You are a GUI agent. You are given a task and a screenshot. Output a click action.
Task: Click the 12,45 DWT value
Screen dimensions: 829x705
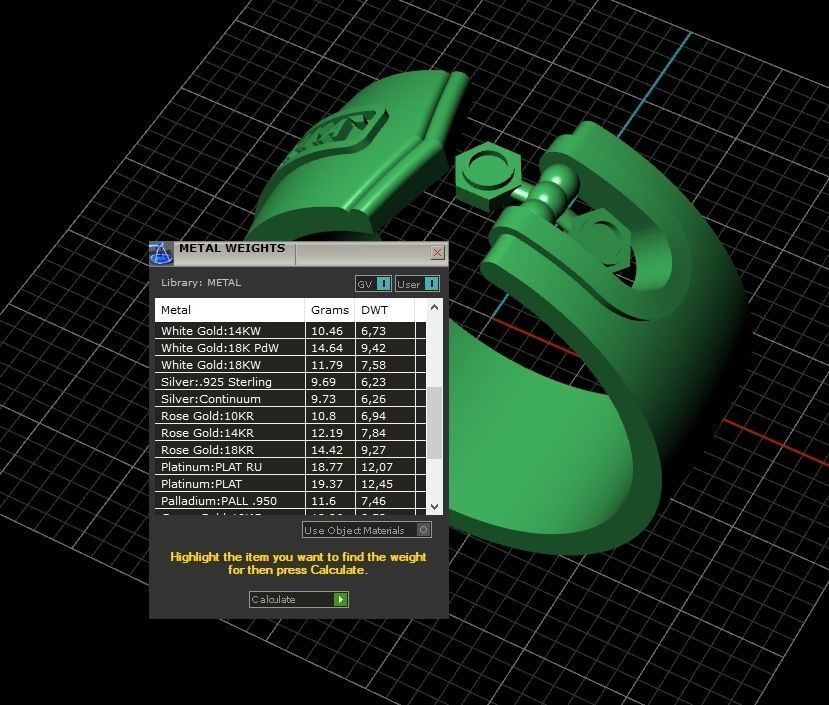pos(377,484)
